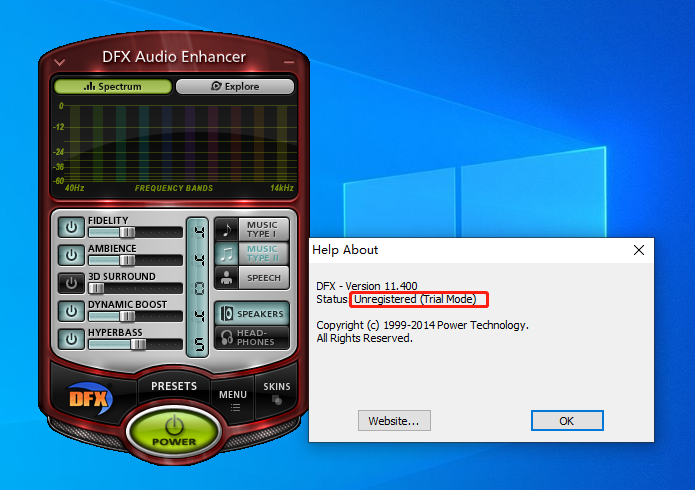Click the frequency spectrum display

pos(174,145)
